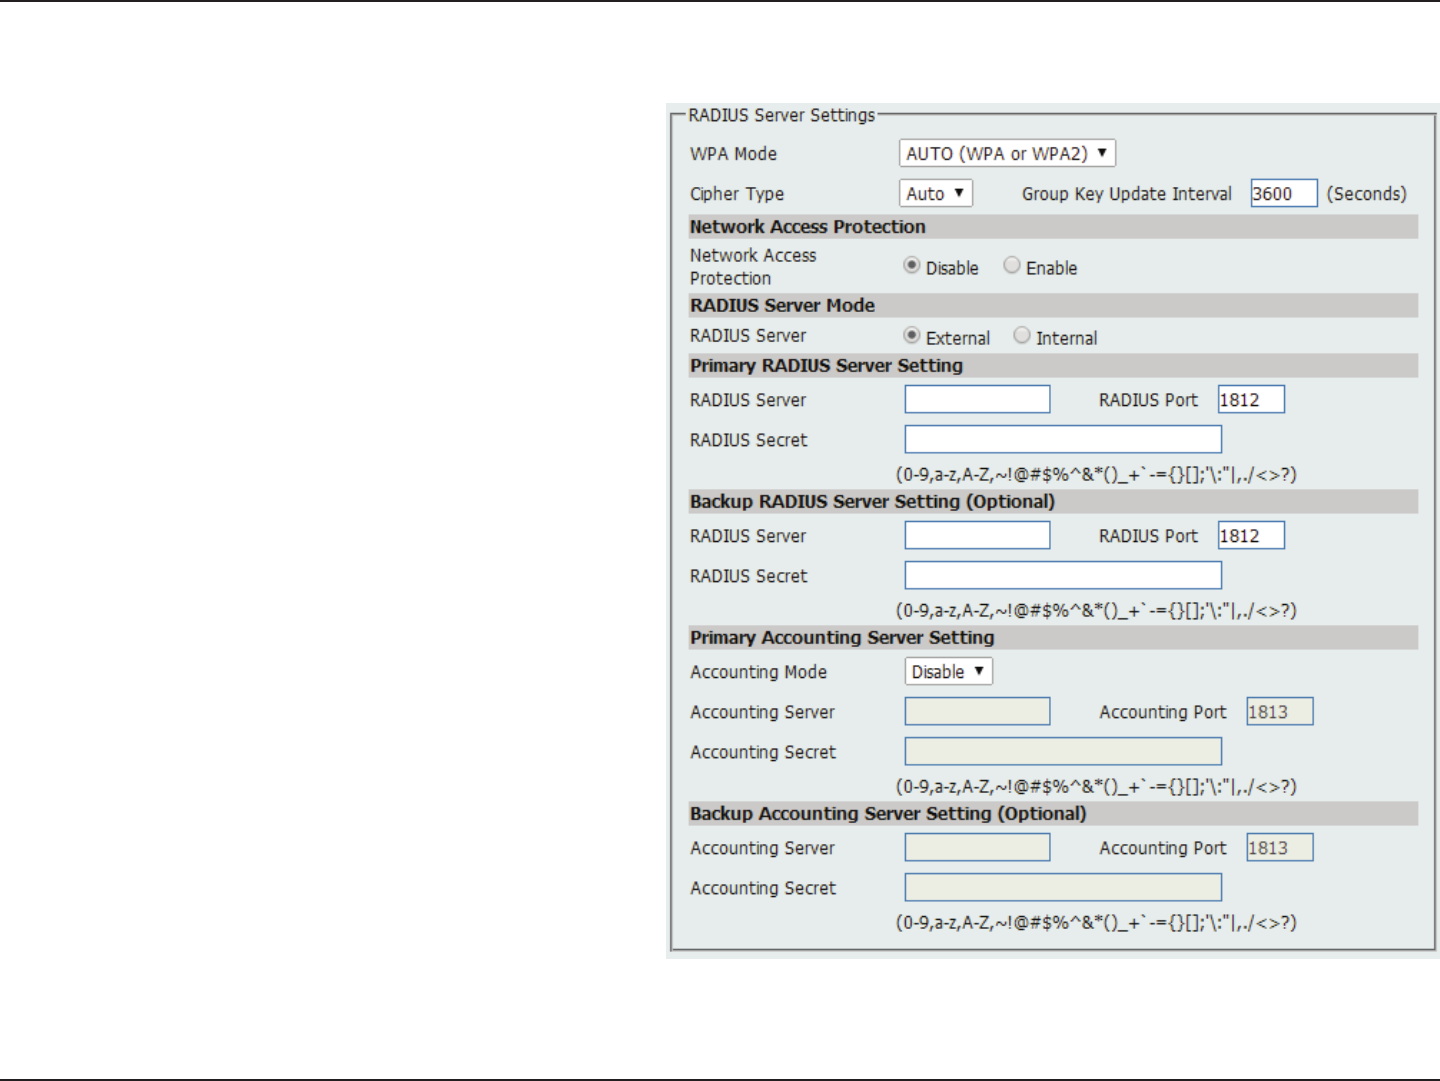Click the Primary RADIUS Port field
Viewport: 1440px width, 1081px height.
pos(1251,399)
